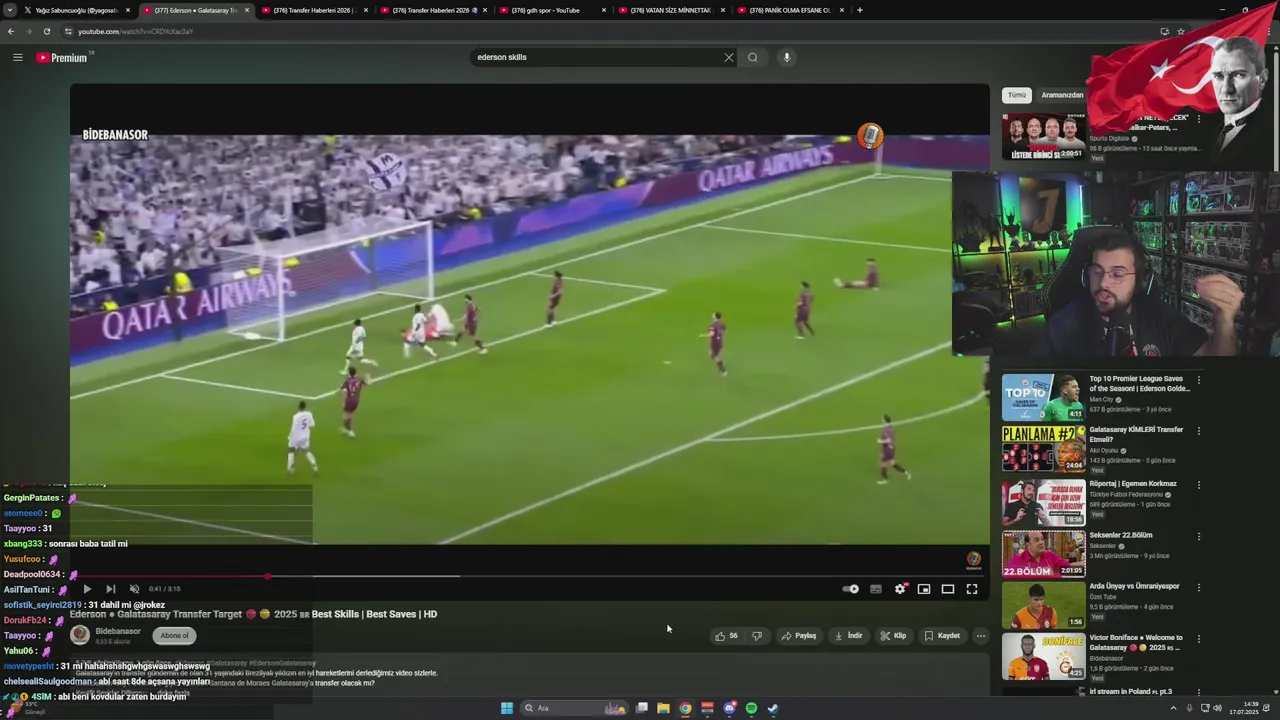Open a new browser tab
This screenshot has height=720, width=1280.
(860, 10)
